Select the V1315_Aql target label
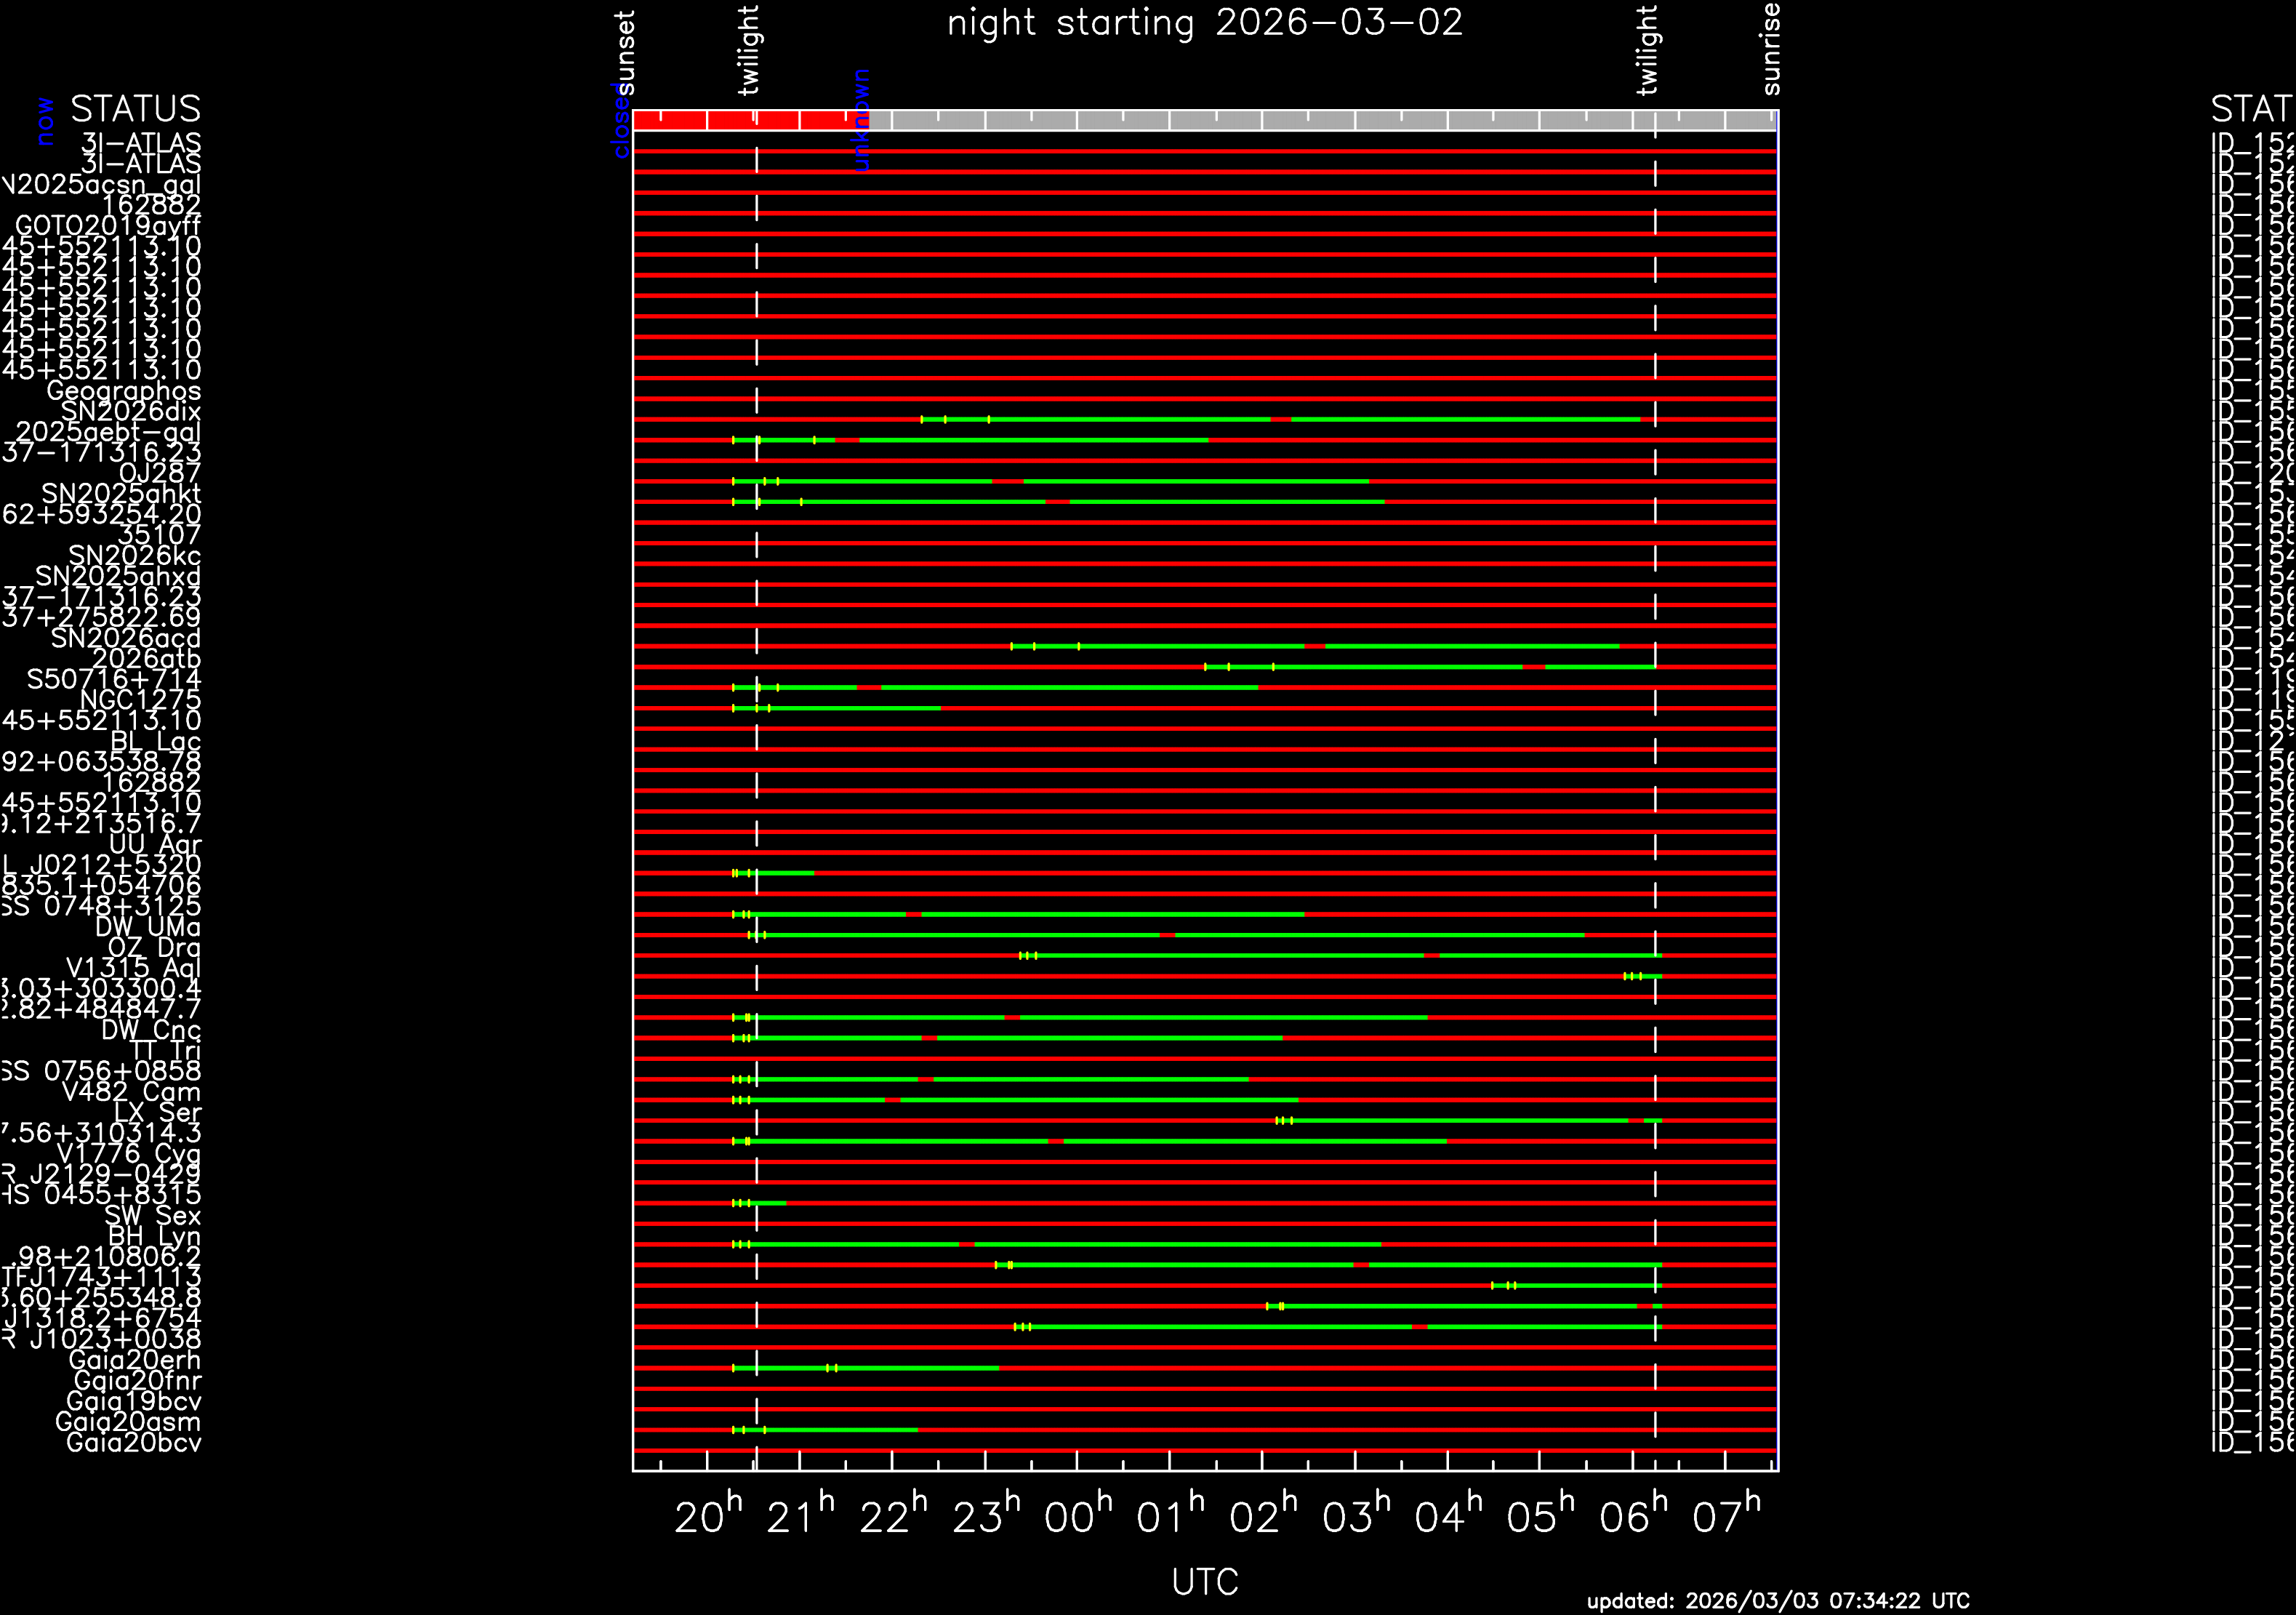 pyautogui.click(x=133, y=968)
